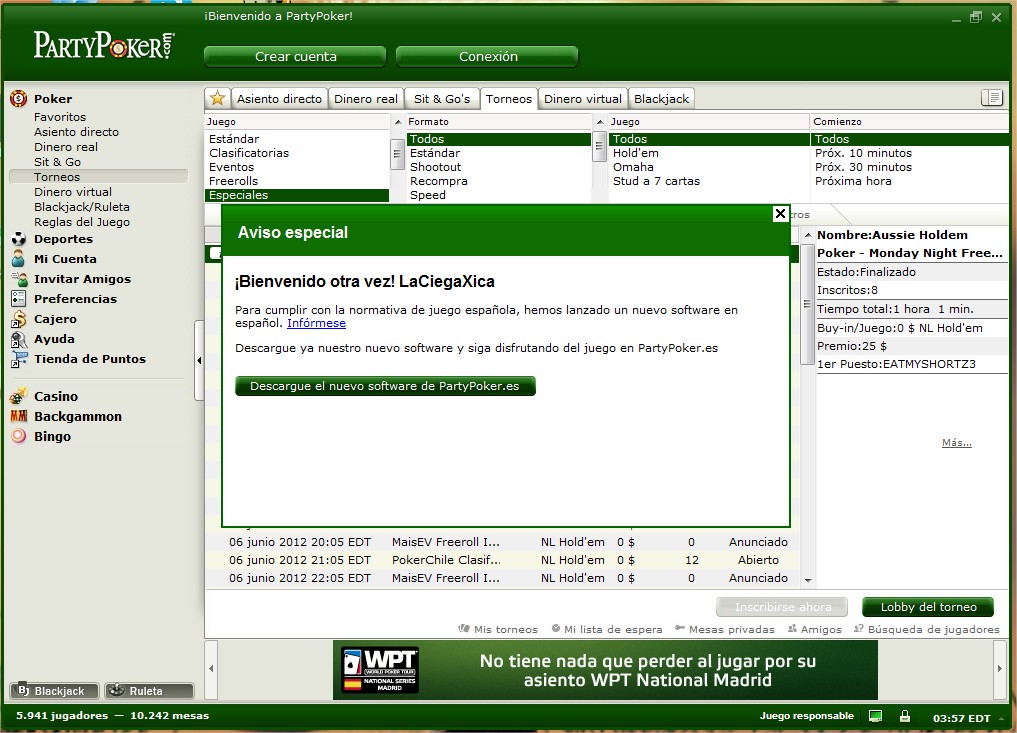Open Mesas privadas
1017x733 pixels.
[x=724, y=629]
